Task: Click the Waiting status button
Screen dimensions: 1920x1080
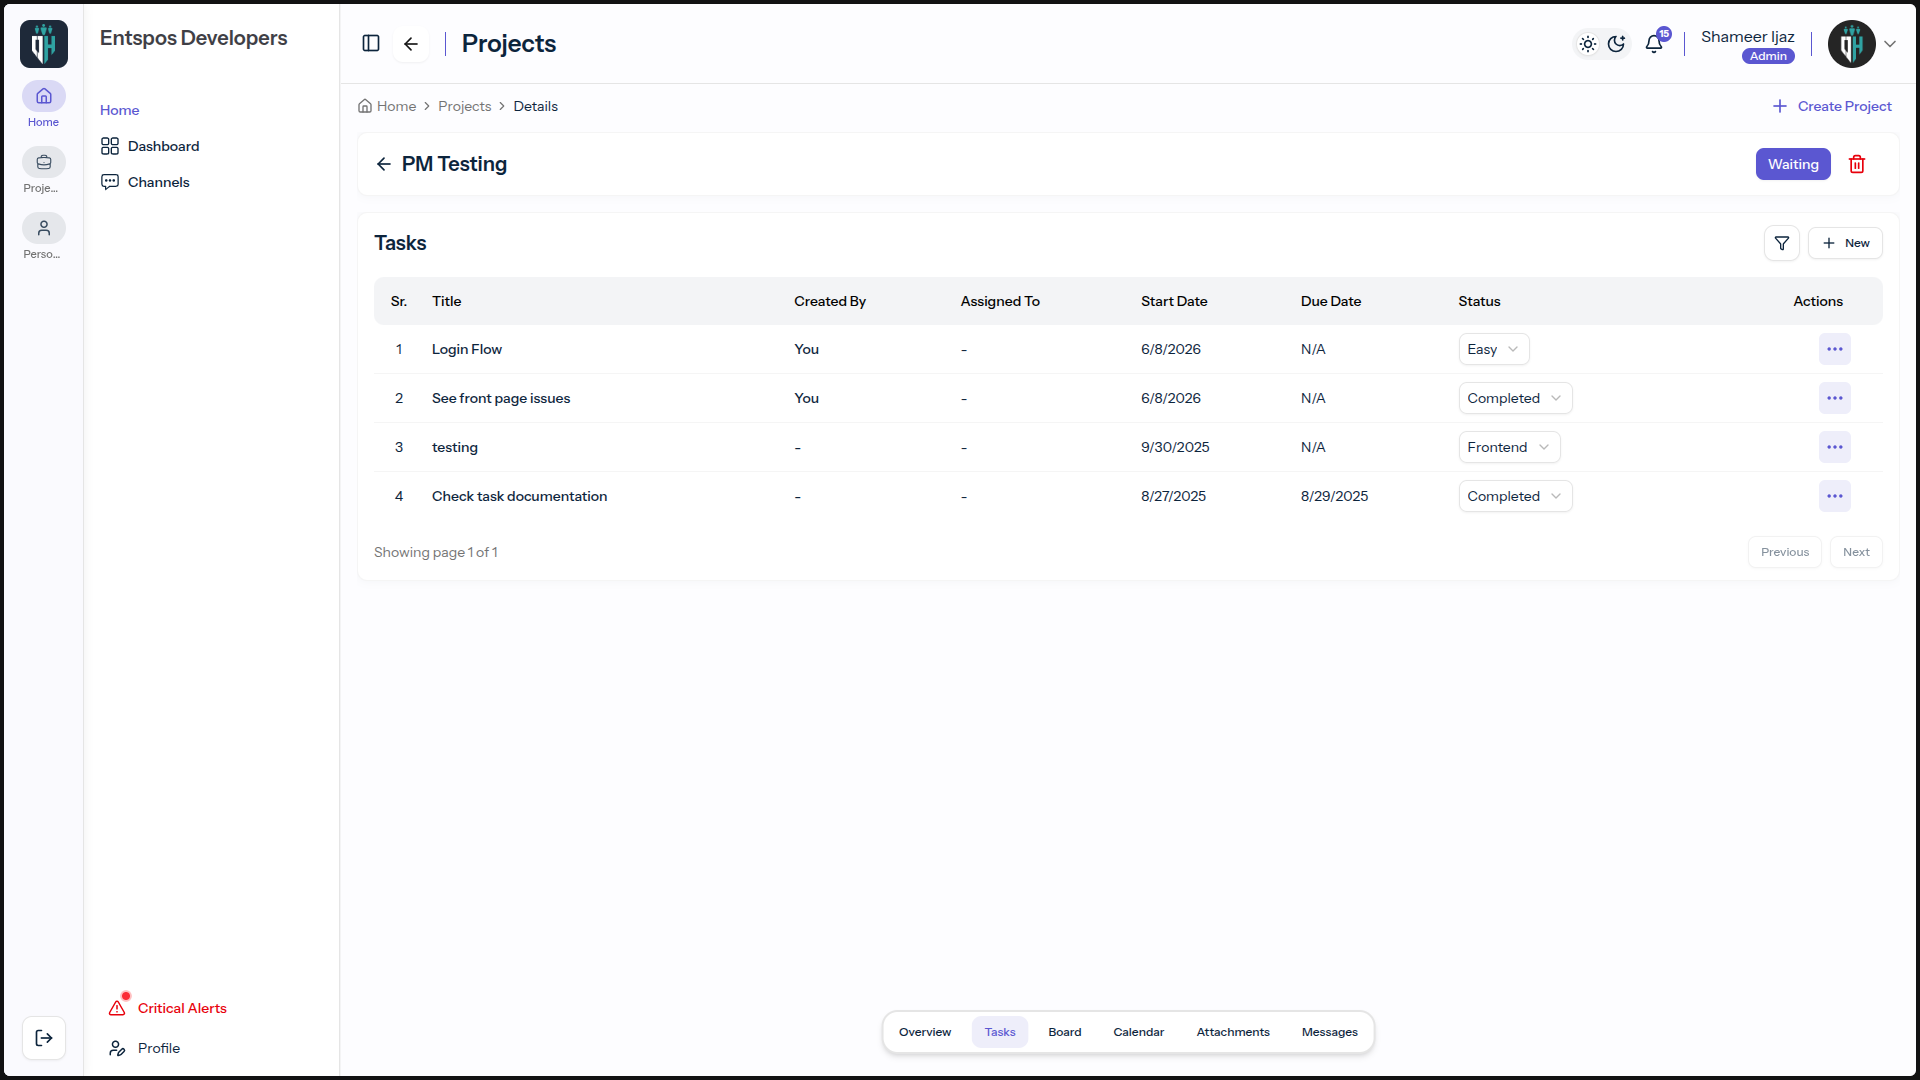Action: (1793, 164)
